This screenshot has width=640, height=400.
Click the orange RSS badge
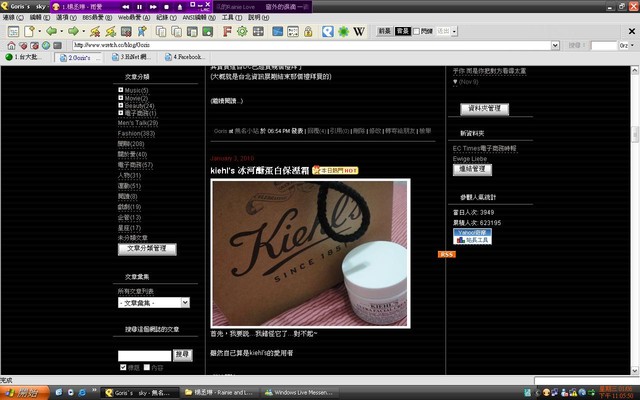click(x=447, y=254)
